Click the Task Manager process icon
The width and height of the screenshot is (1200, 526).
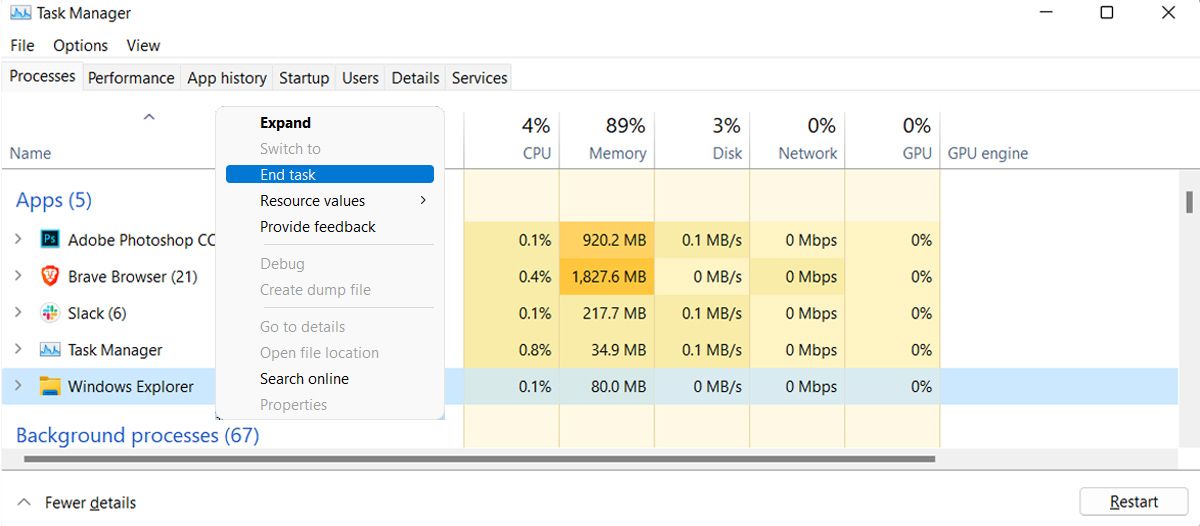point(50,350)
